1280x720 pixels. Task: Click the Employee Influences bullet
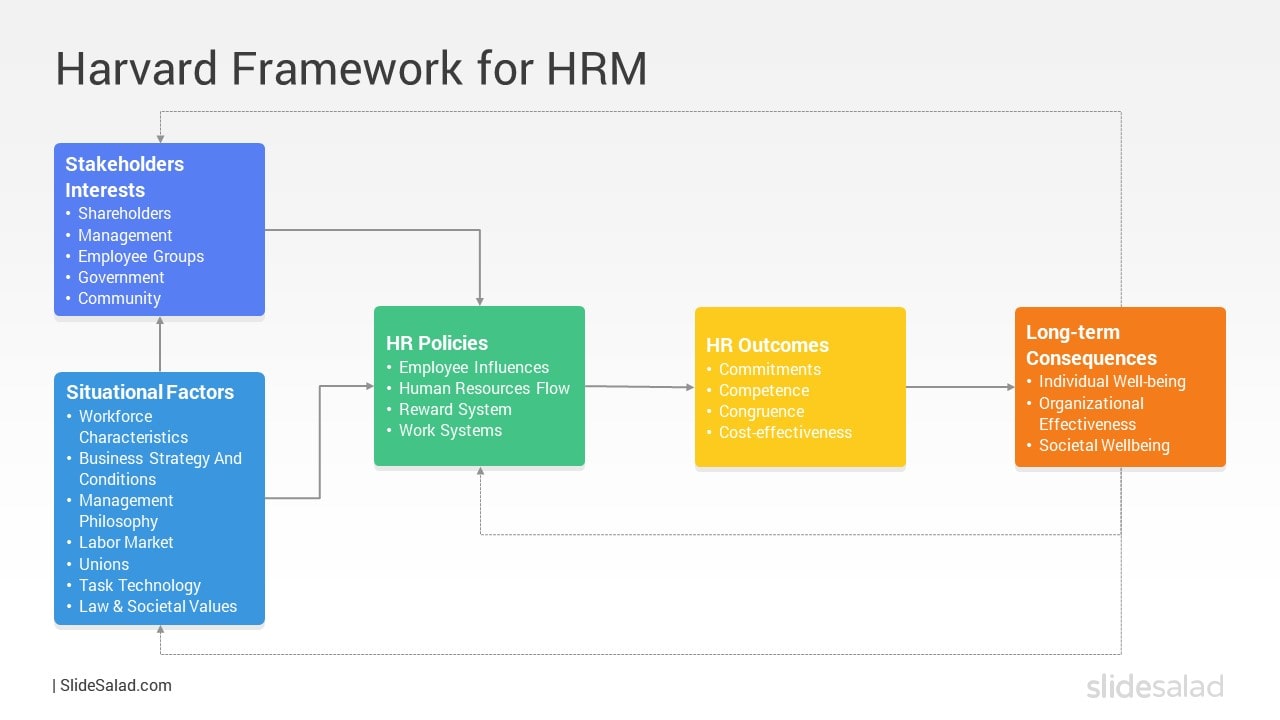(474, 368)
